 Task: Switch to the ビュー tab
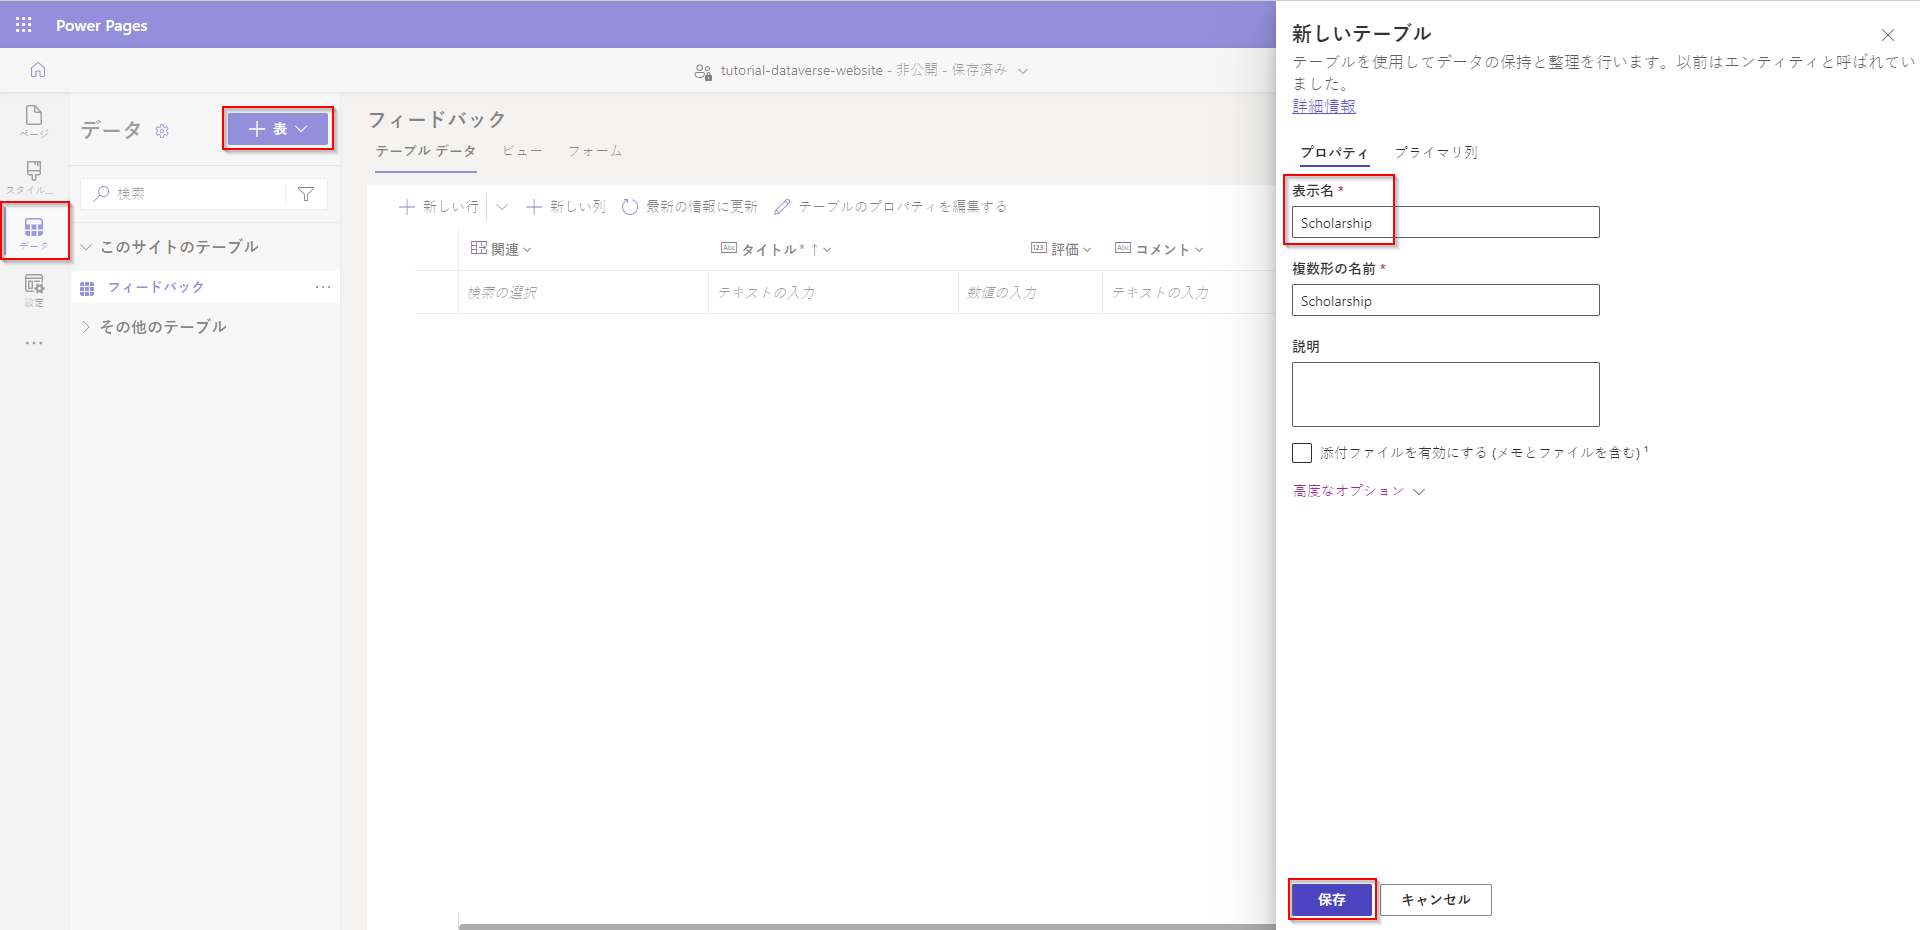pos(522,151)
